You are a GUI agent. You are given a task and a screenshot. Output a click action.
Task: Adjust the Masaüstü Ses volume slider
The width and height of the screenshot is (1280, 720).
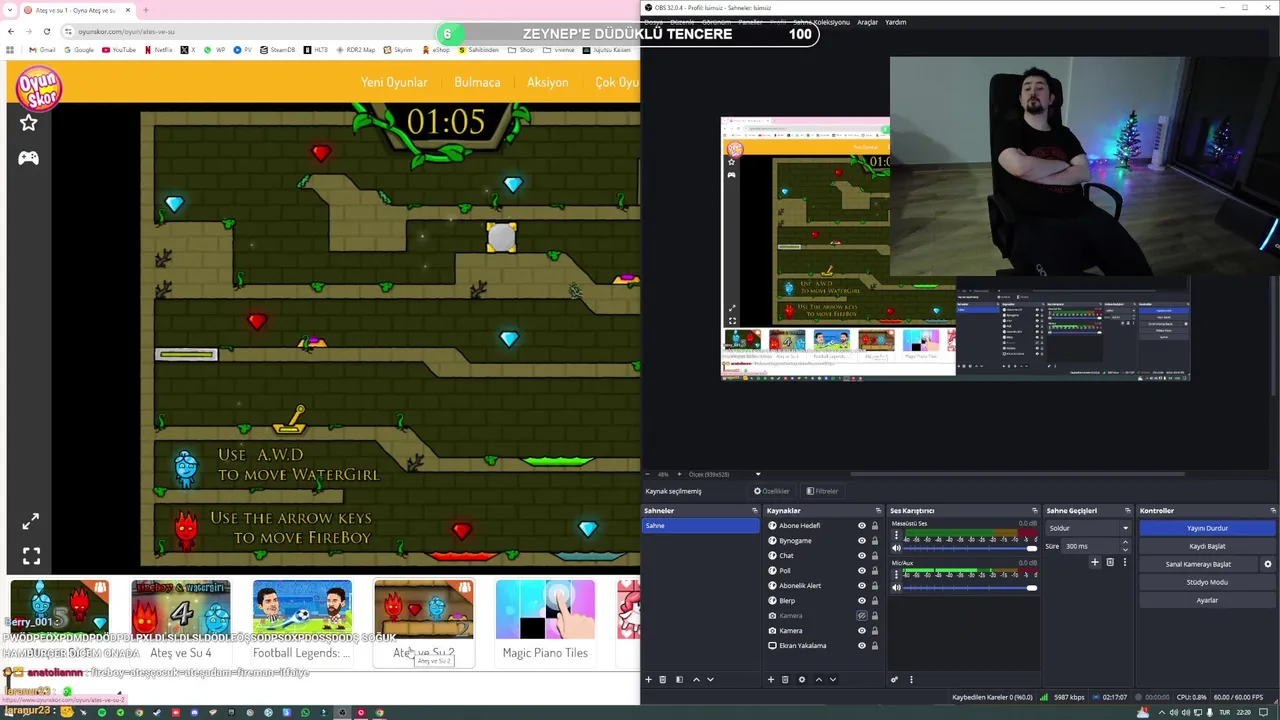(x=971, y=548)
